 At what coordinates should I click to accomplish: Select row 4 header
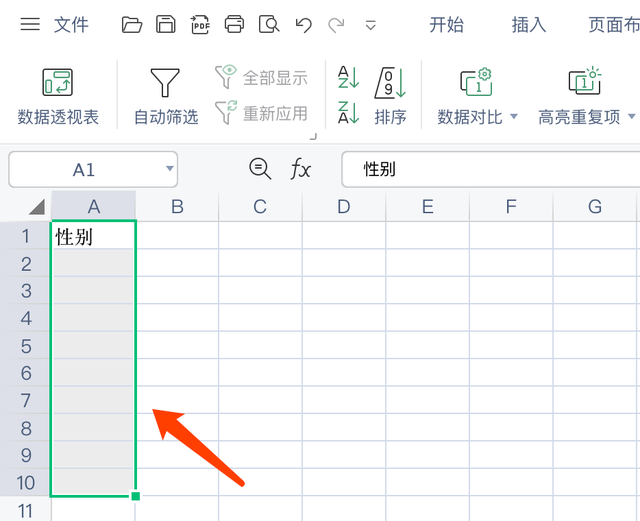point(26,318)
